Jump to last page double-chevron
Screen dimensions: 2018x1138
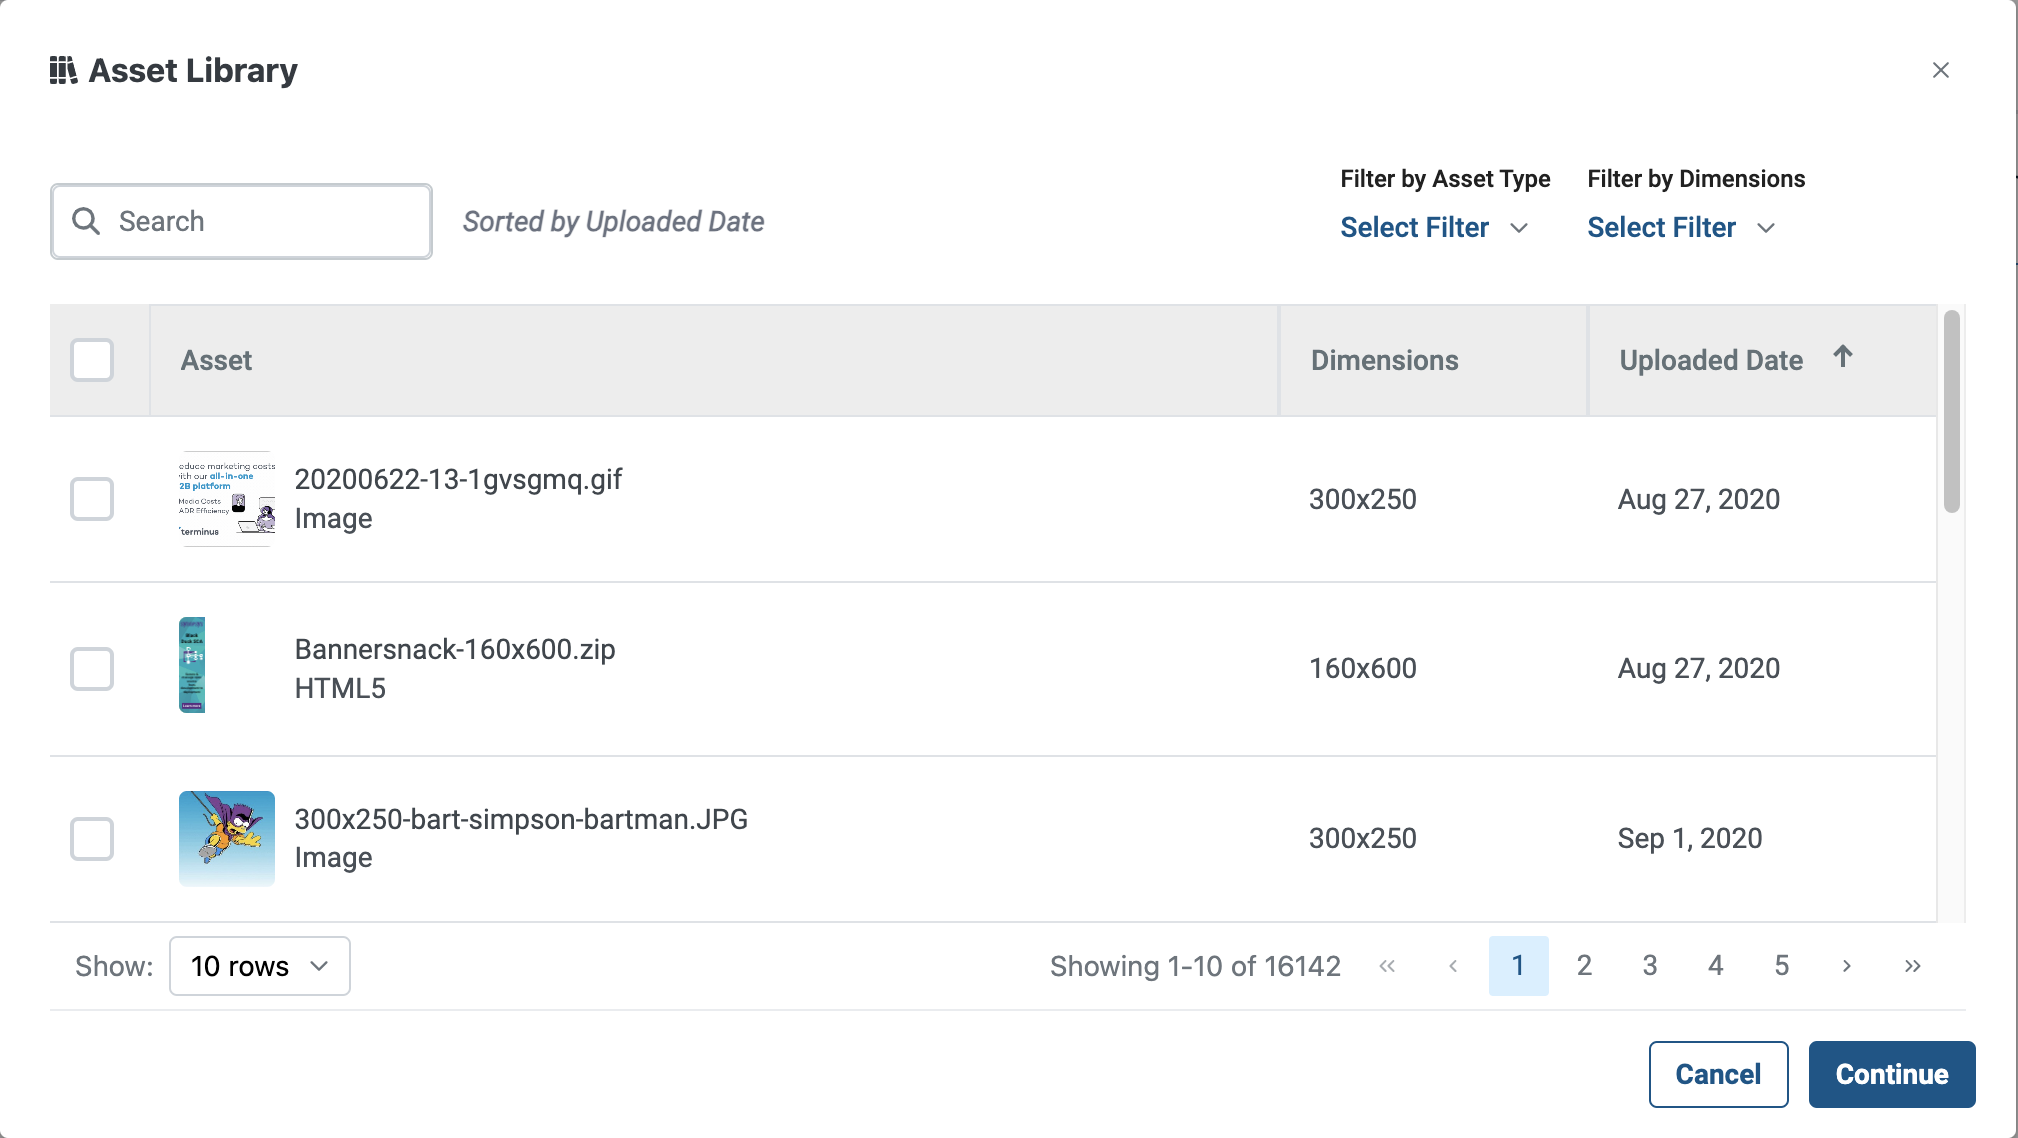pos(1913,966)
